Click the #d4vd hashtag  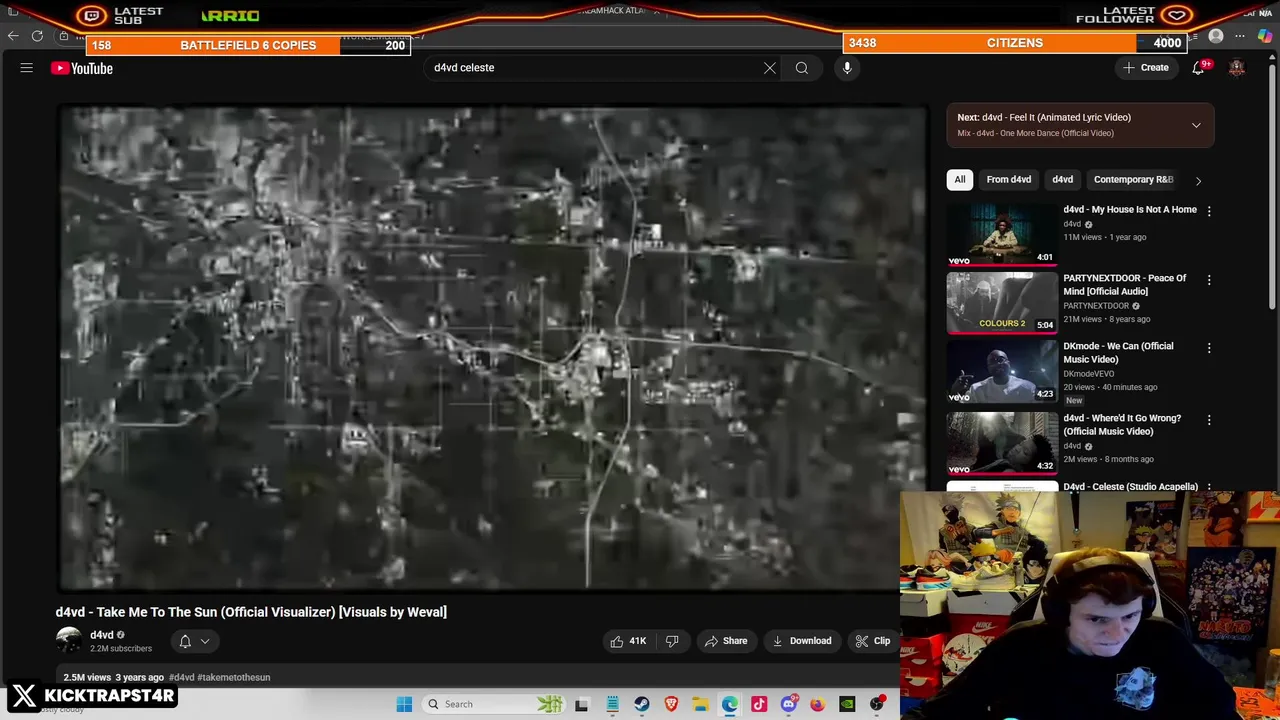point(181,677)
